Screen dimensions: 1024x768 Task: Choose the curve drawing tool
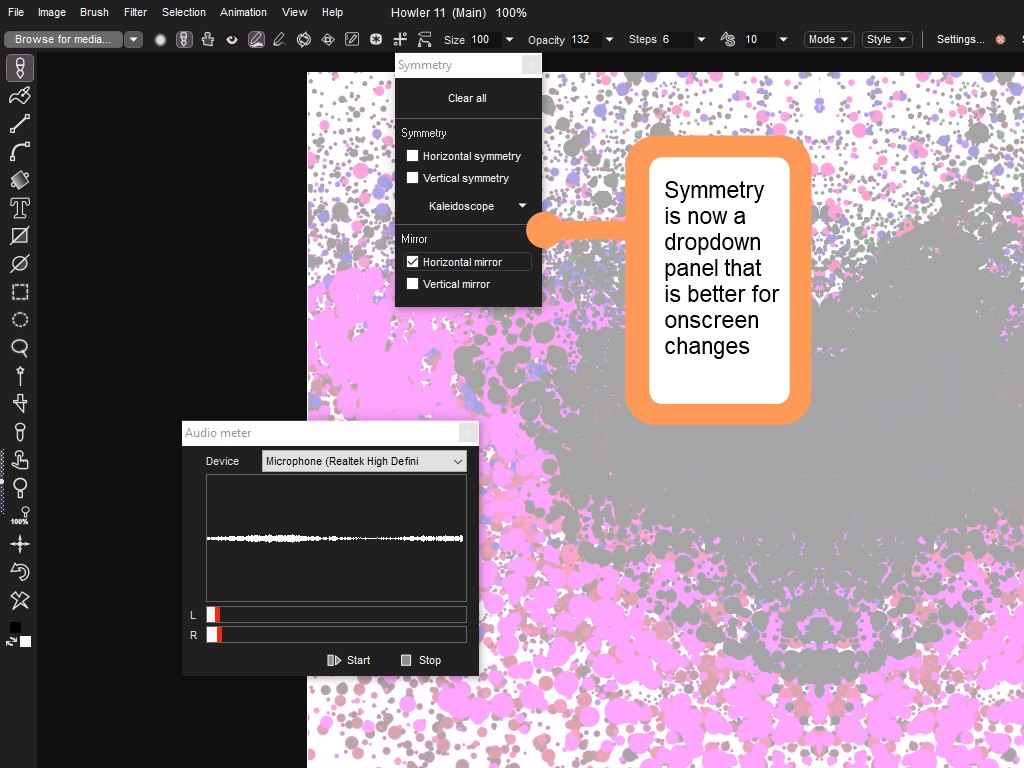[x=19, y=152]
